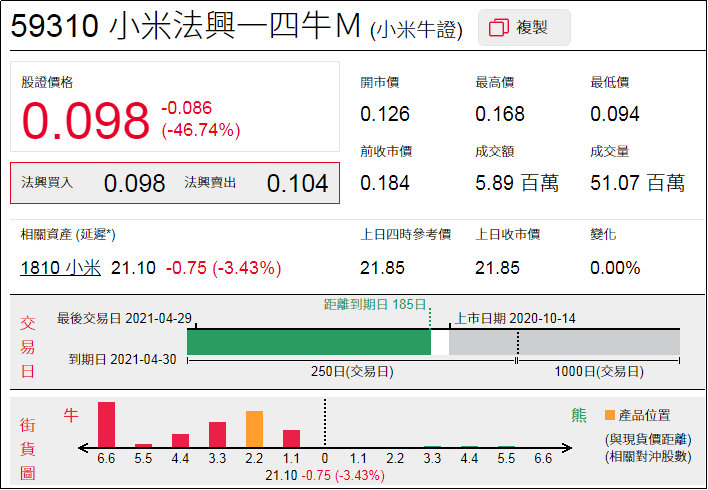Click the (小米牛證) subtitle text

(416, 32)
